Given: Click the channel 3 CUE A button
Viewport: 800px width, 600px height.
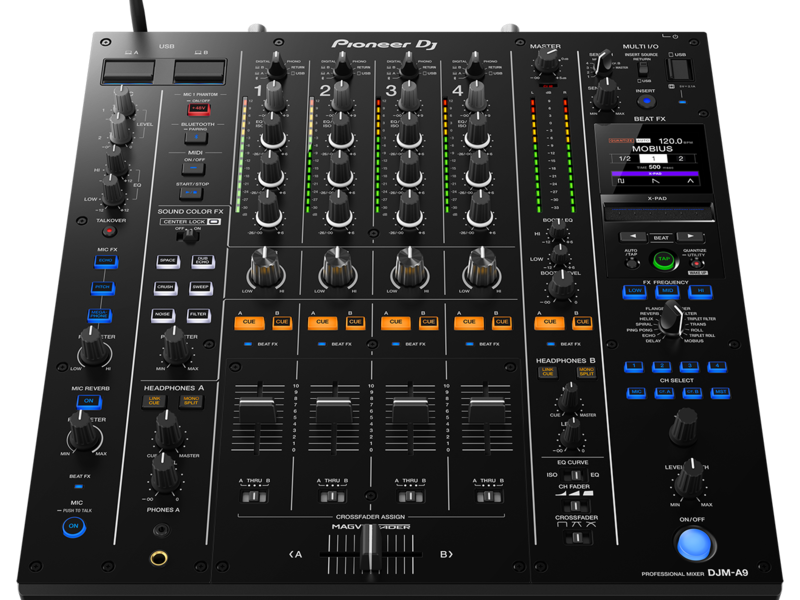Looking at the screenshot, I should click(396, 322).
